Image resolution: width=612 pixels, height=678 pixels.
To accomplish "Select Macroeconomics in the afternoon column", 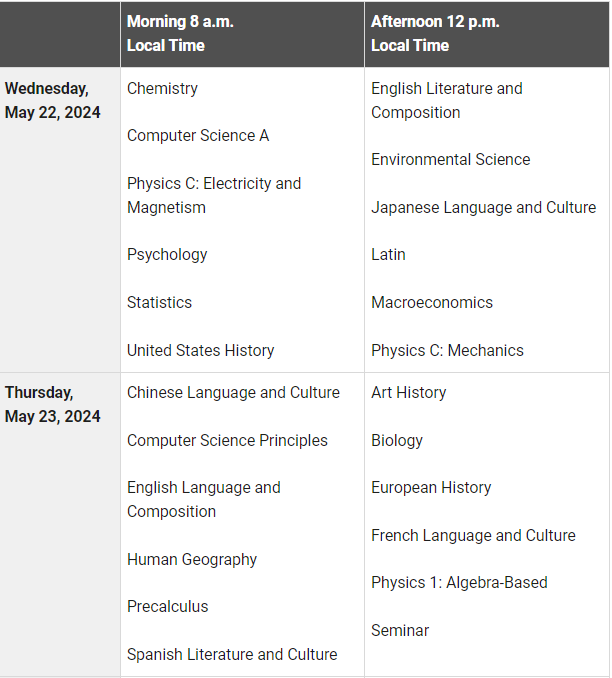I will tap(431, 303).
